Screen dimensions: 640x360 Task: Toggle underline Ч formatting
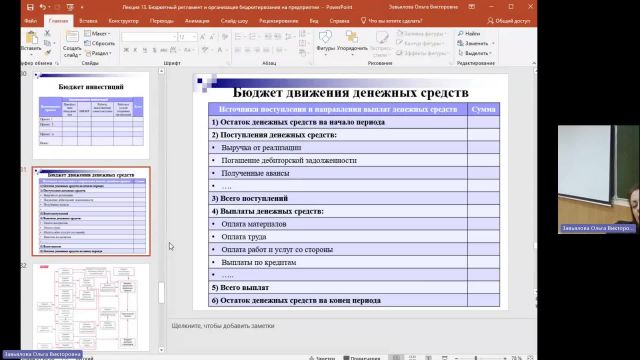[144, 50]
